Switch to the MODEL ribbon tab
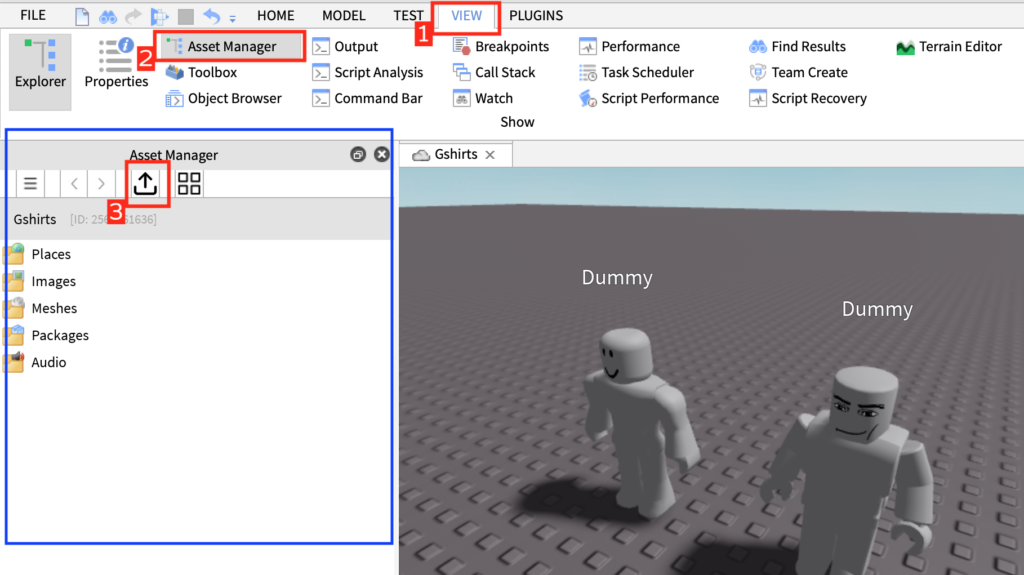1024x575 pixels. tap(344, 16)
